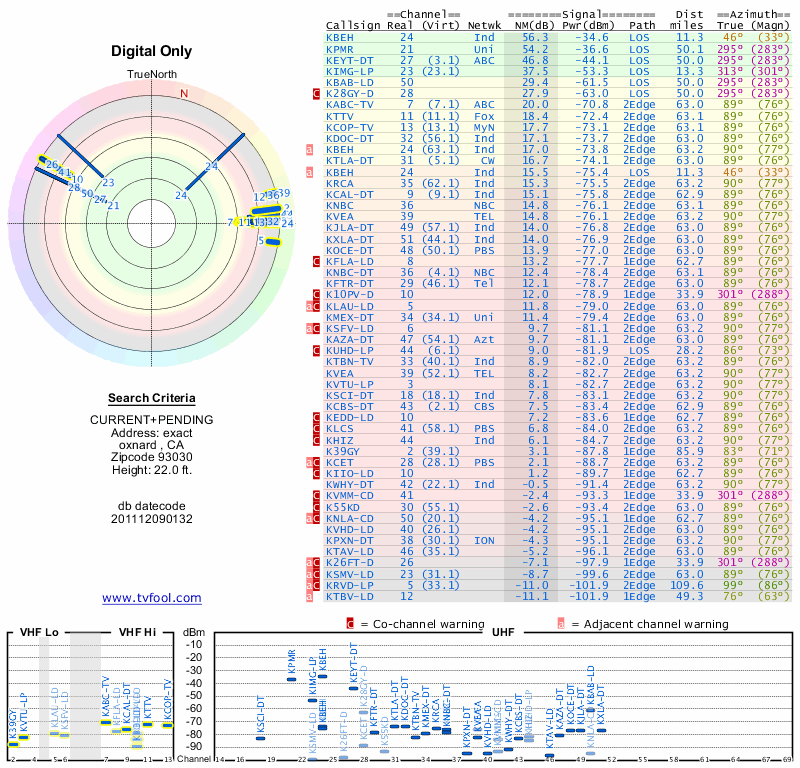This screenshot has width=800, height=768.
Task: Click the Adjacent channel warning legend icon
Action: point(561,624)
